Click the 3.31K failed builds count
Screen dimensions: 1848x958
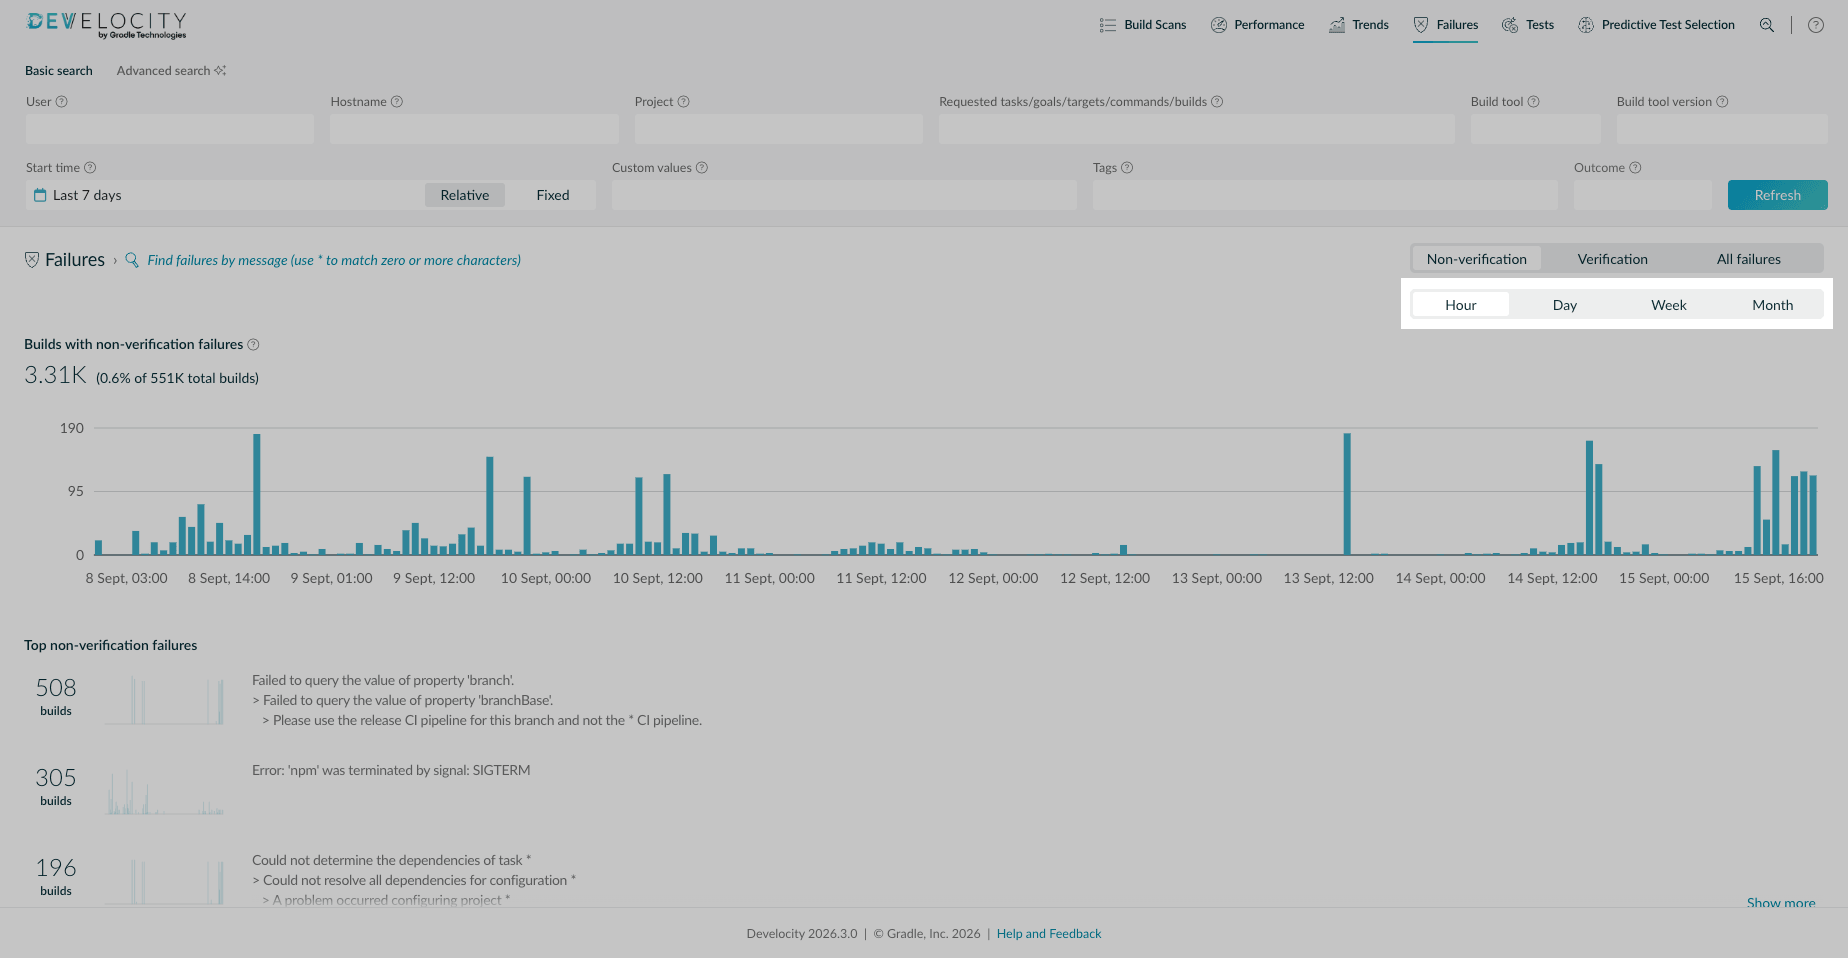pyautogui.click(x=55, y=375)
